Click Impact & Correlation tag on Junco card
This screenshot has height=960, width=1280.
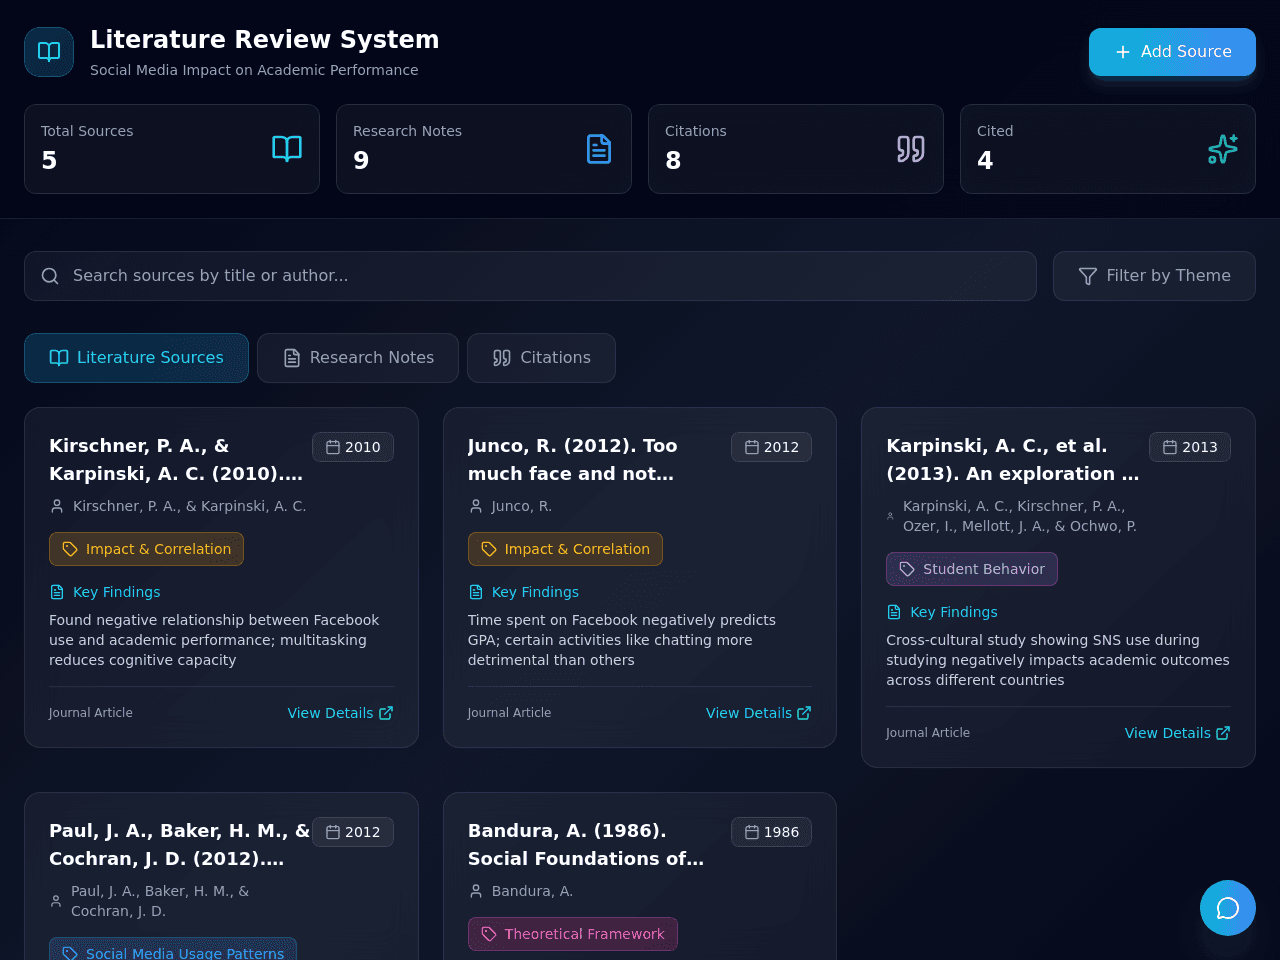(x=565, y=549)
